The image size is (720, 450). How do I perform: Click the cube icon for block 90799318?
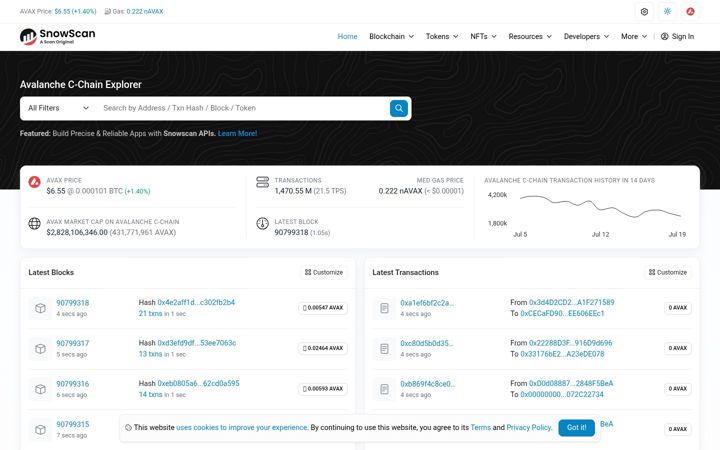tap(40, 308)
